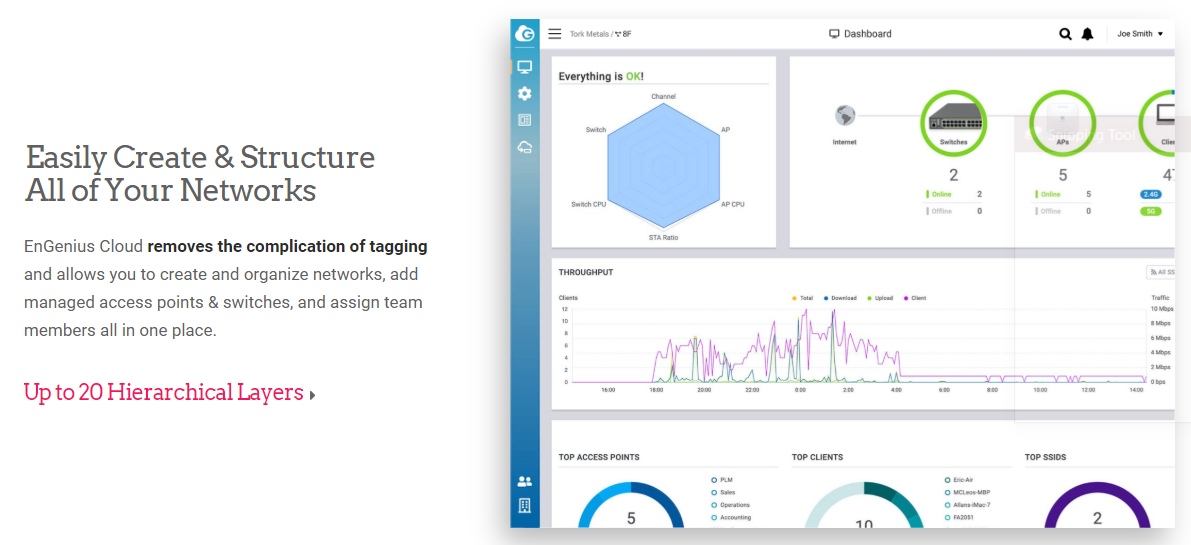Click the Top Clients donut chart

(864, 506)
